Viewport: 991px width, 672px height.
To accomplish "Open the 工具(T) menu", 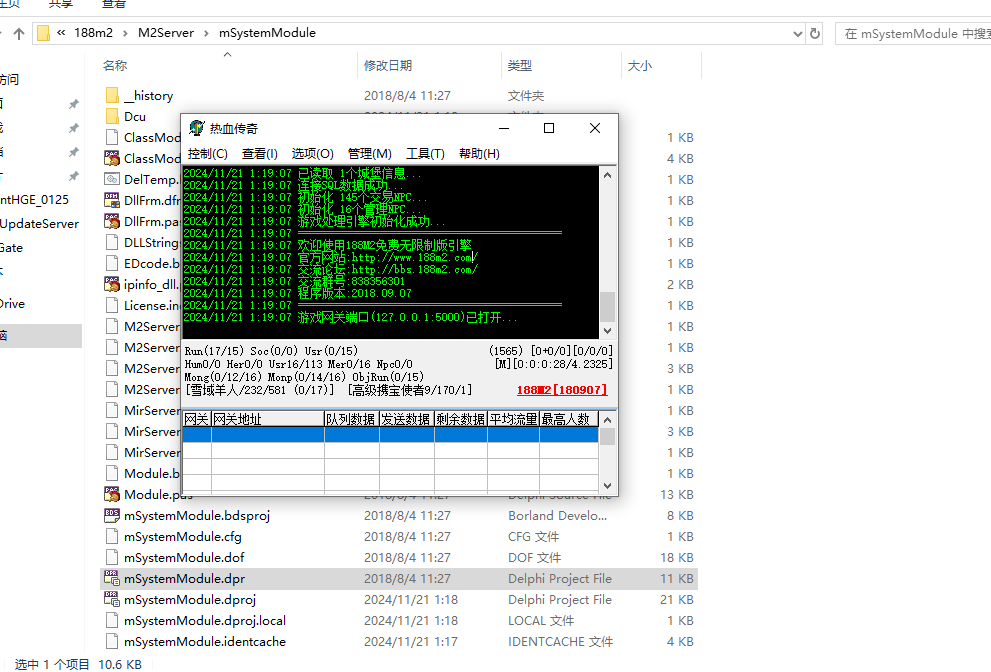I will (425, 153).
